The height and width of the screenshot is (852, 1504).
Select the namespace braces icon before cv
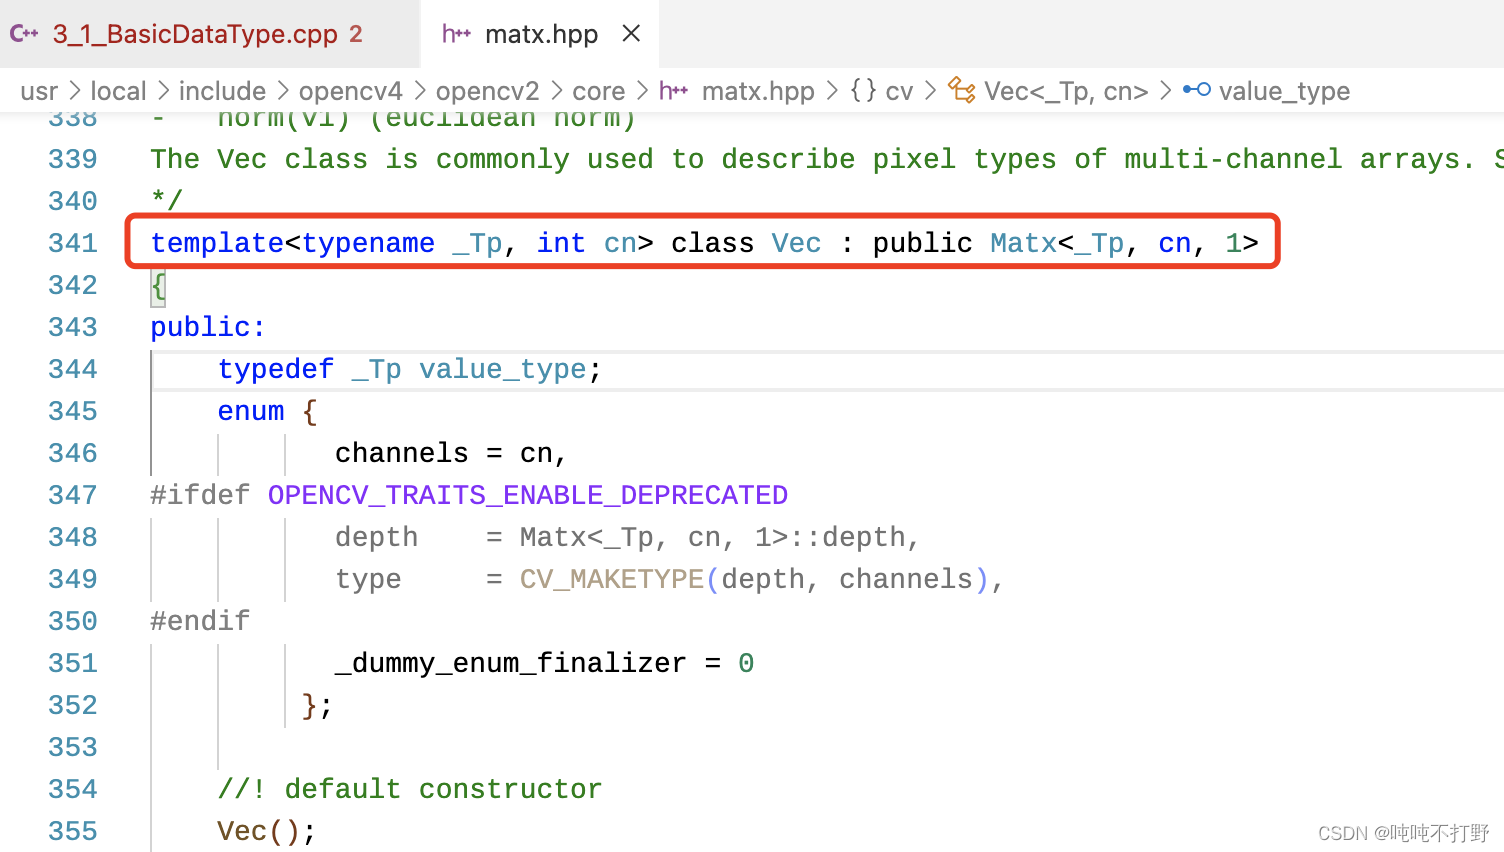coord(862,90)
